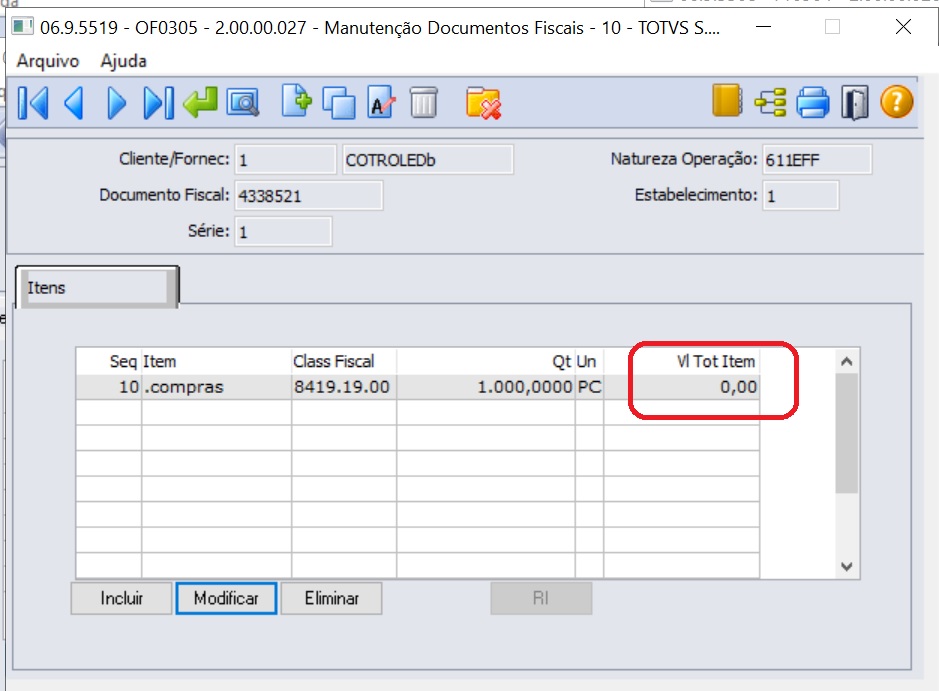Screen dimensions: 939x691
Task: Click the Seq value 10 cell
Action: coord(109,387)
